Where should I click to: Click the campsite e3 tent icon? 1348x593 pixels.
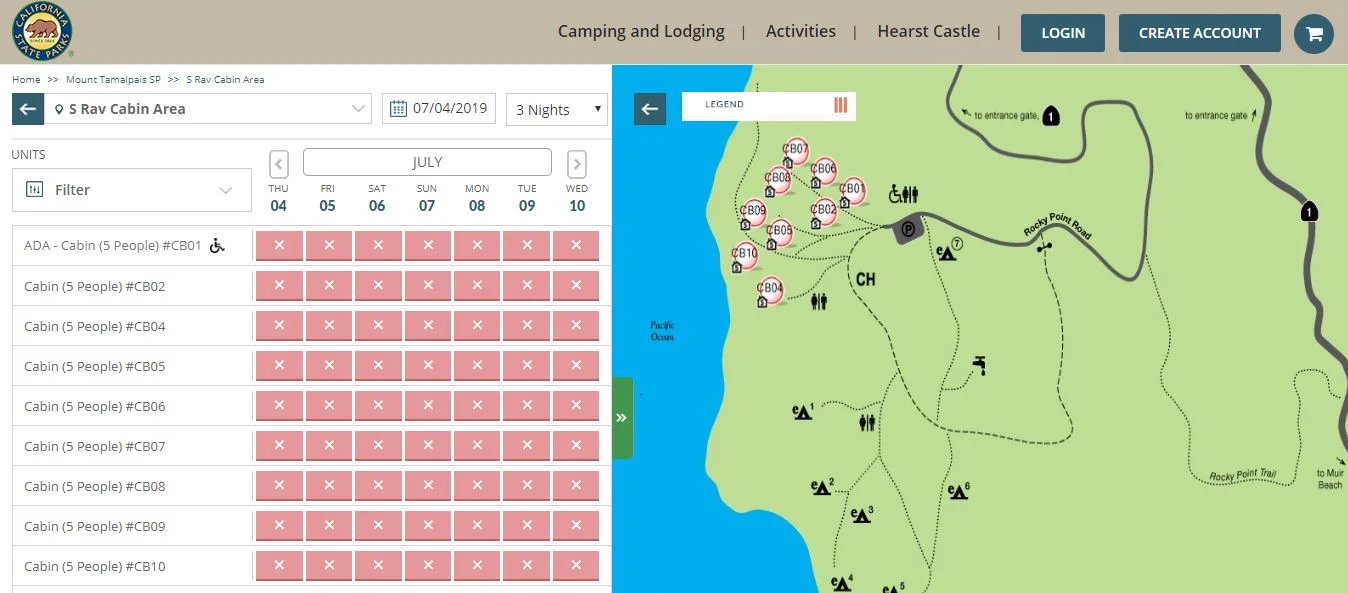(862, 515)
